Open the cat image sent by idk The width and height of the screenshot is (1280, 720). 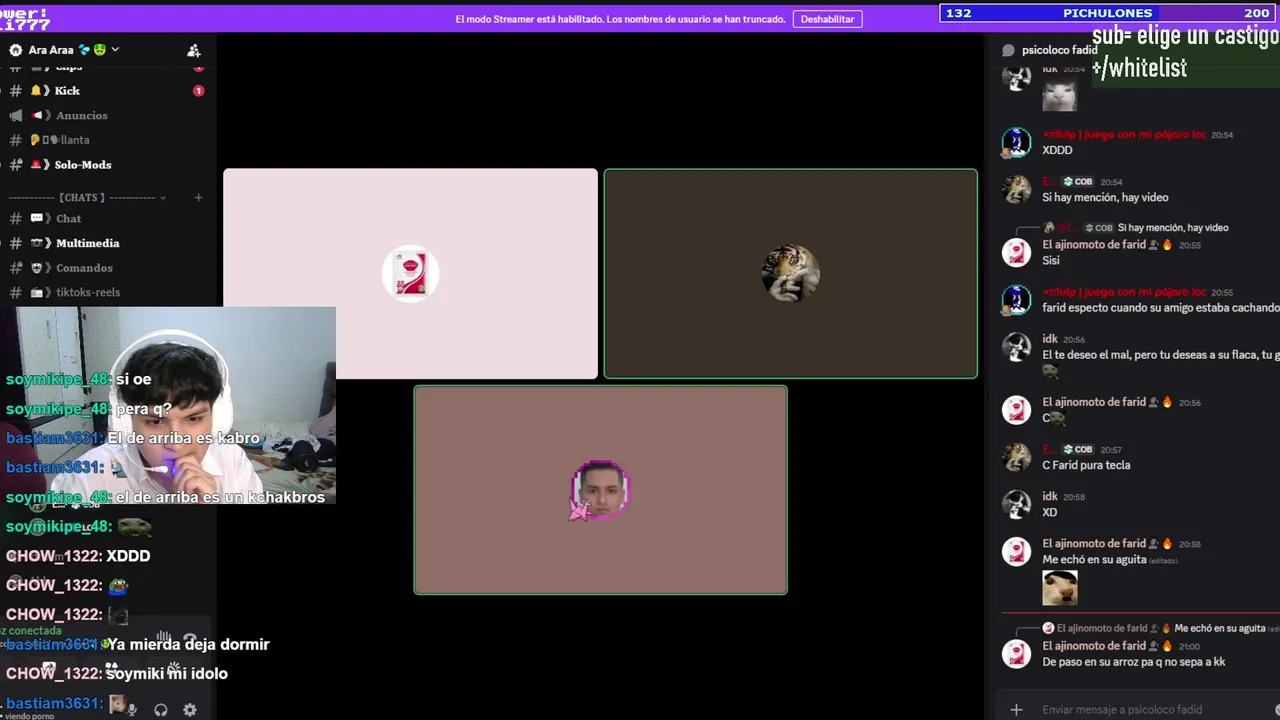tap(1059, 96)
